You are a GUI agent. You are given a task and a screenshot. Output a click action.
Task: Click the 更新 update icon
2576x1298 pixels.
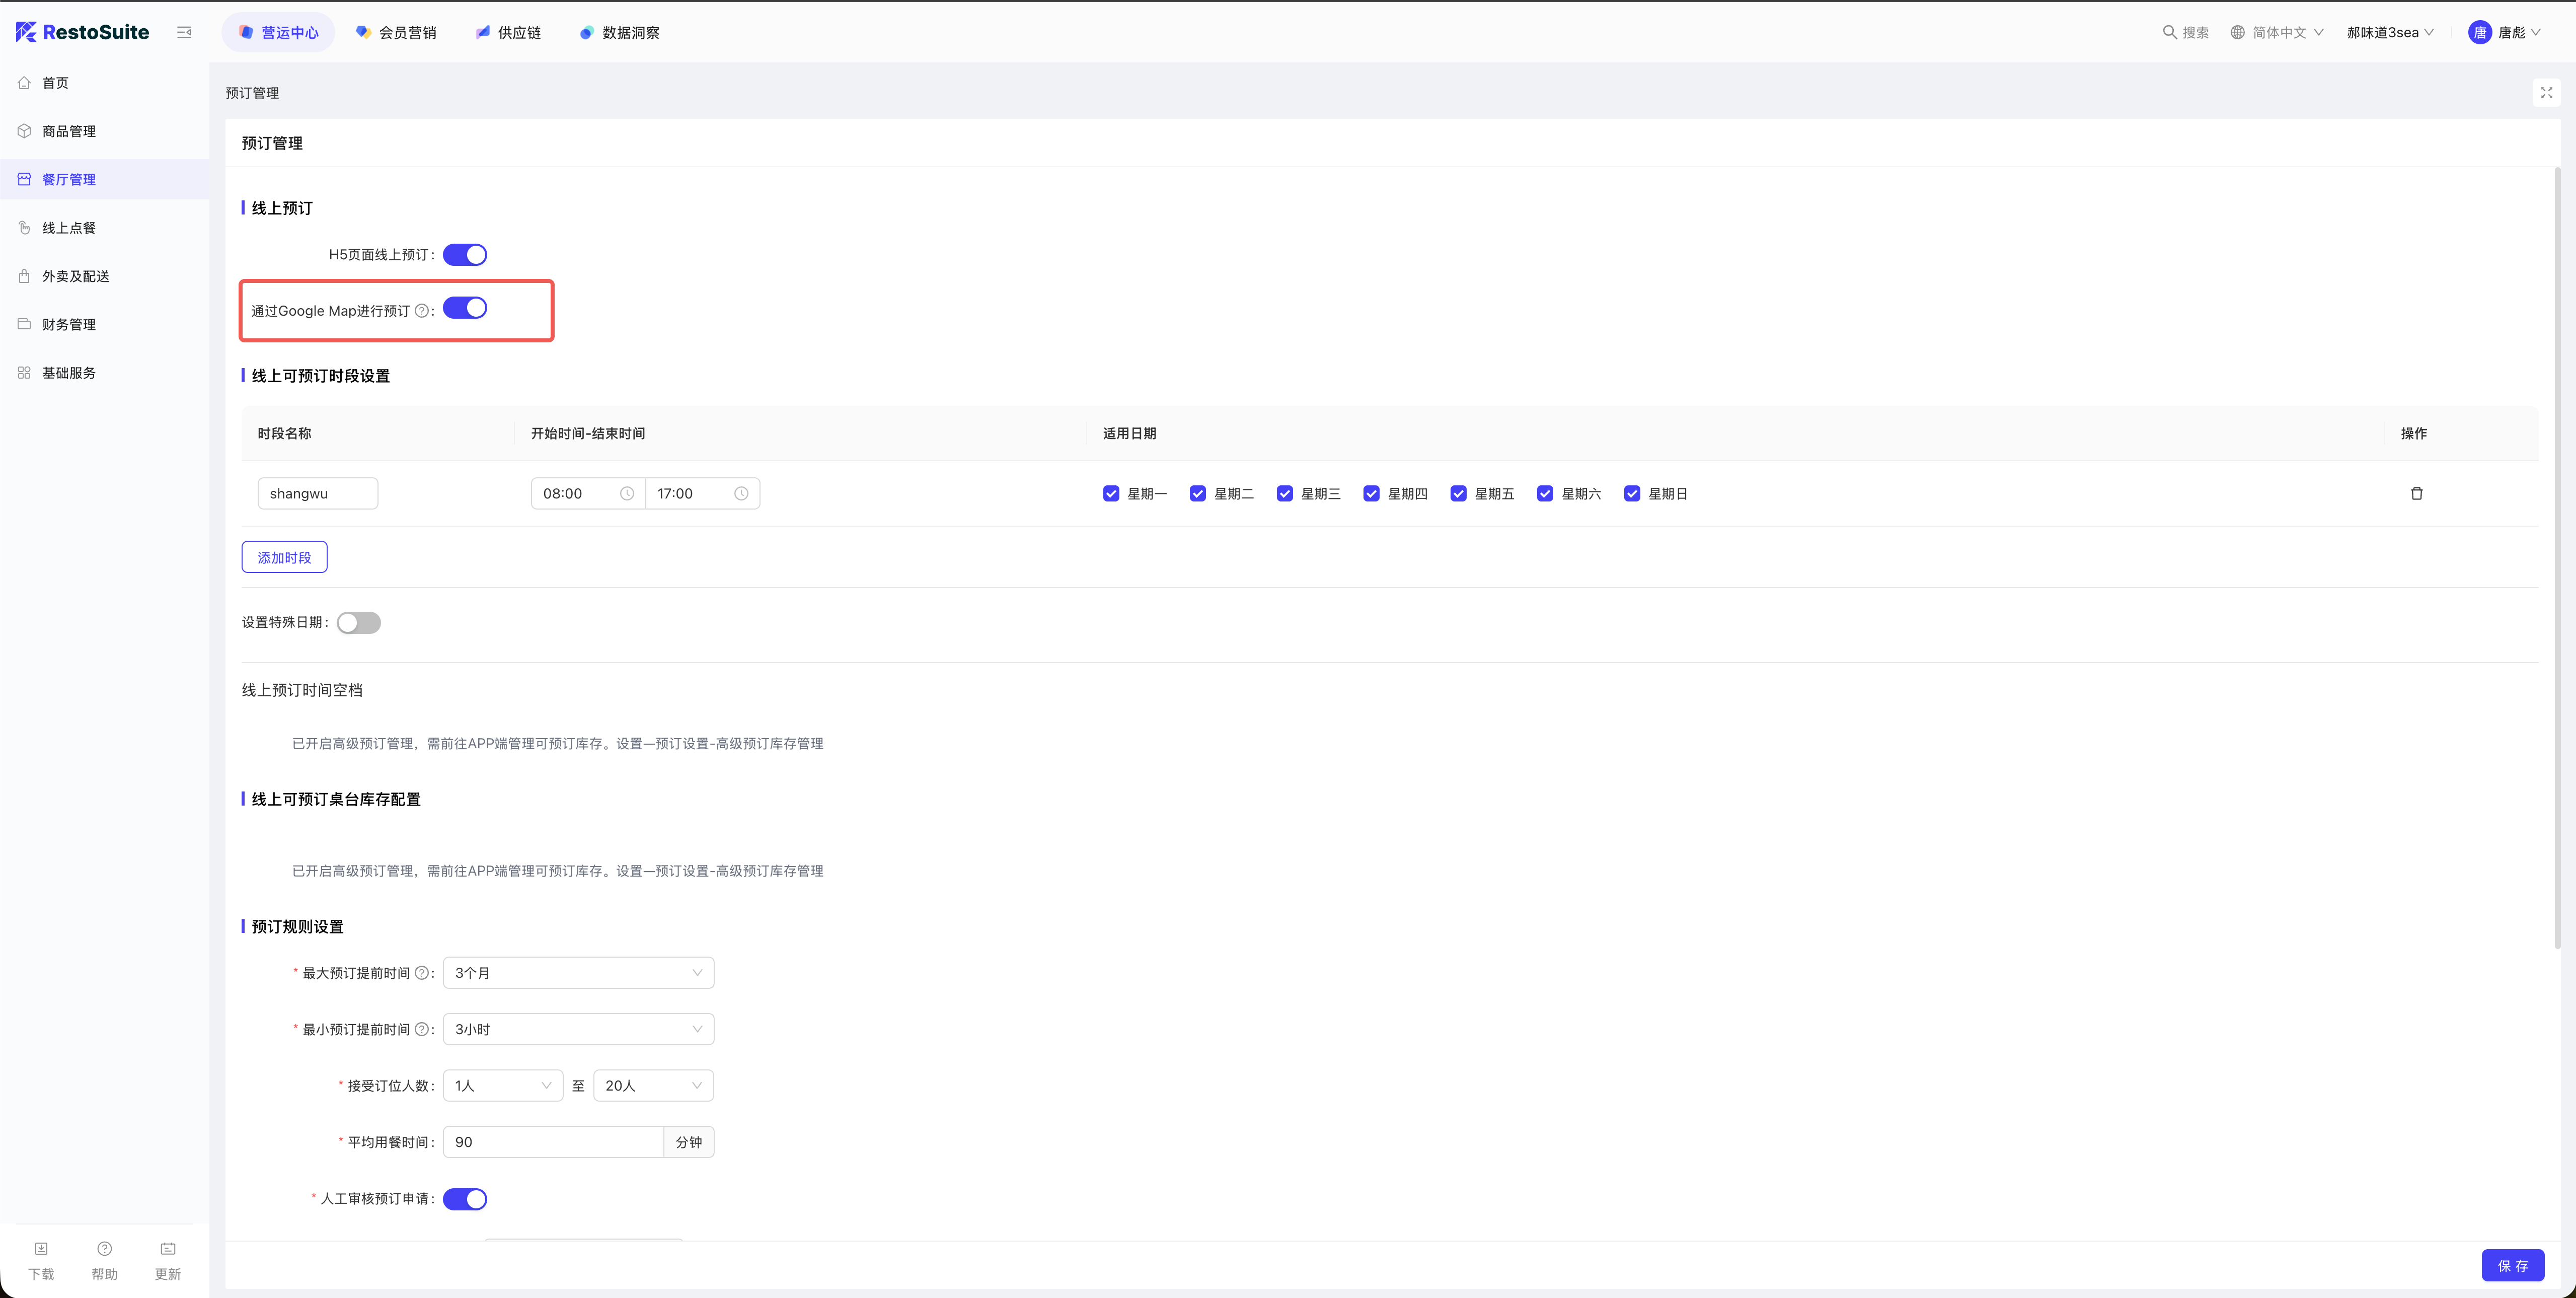tap(168, 1249)
